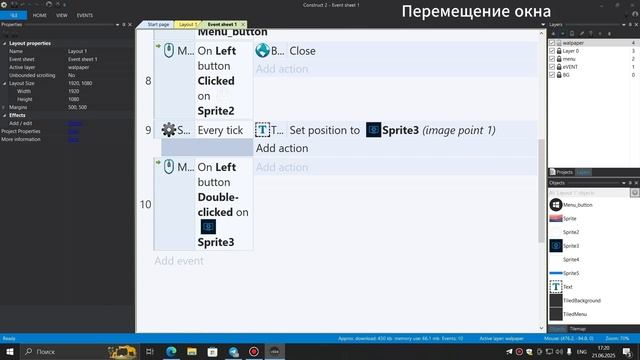Toggle visibility of eVENT layer

552,67
